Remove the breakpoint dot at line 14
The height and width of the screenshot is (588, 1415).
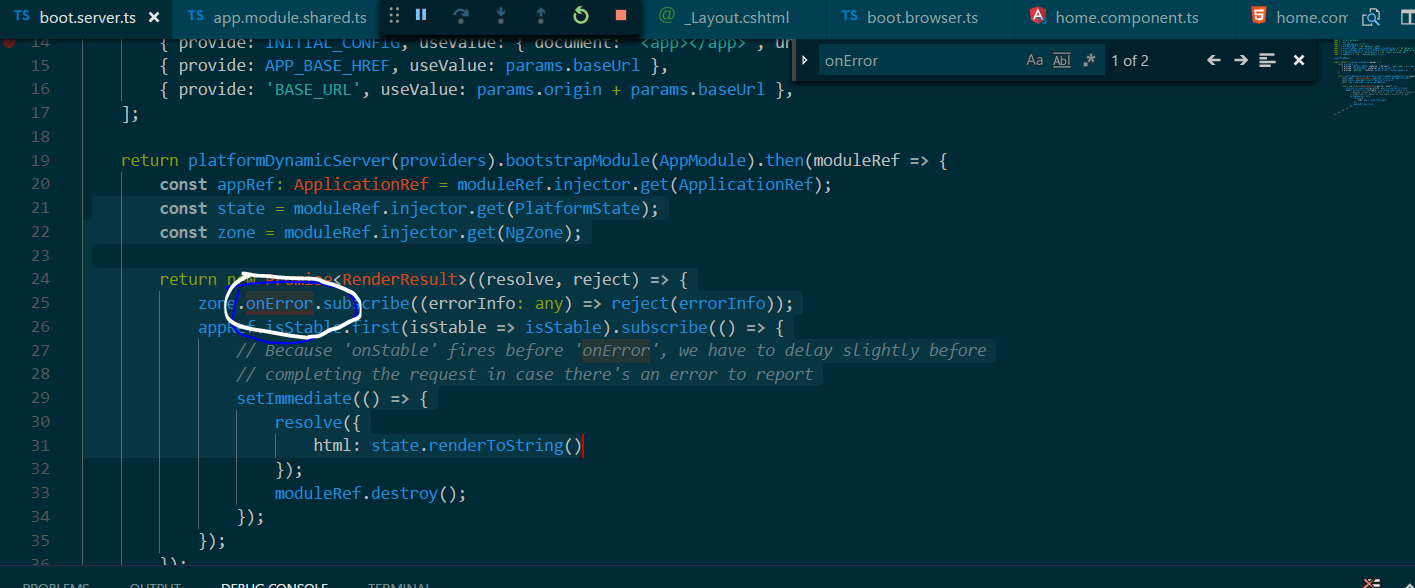coord(8,42)
